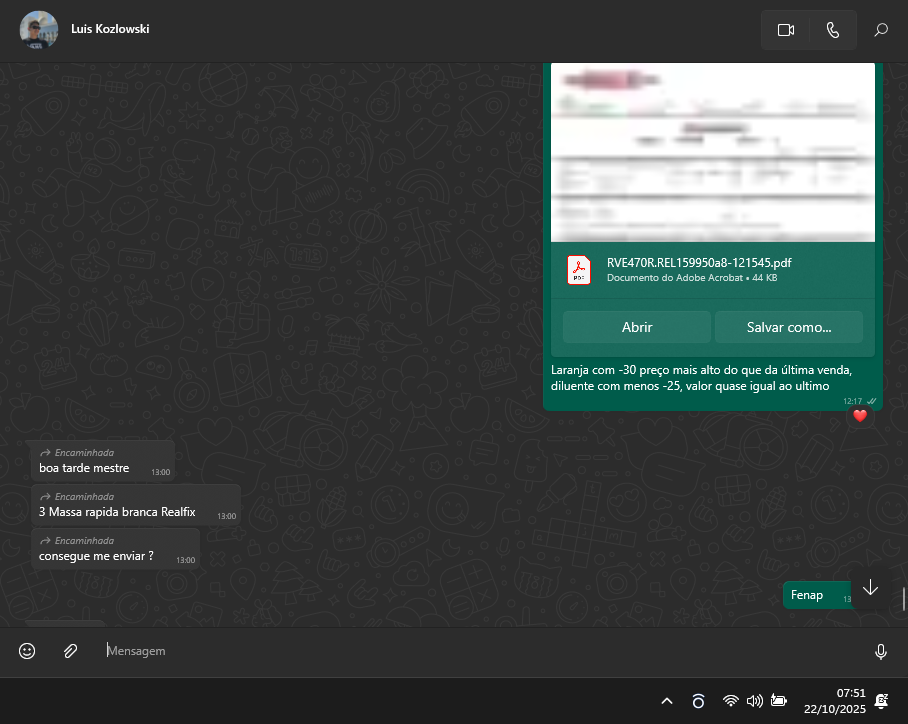
Task: Click the heart reaction on the message
Action: pyautogui.click(x=859, y=415)
